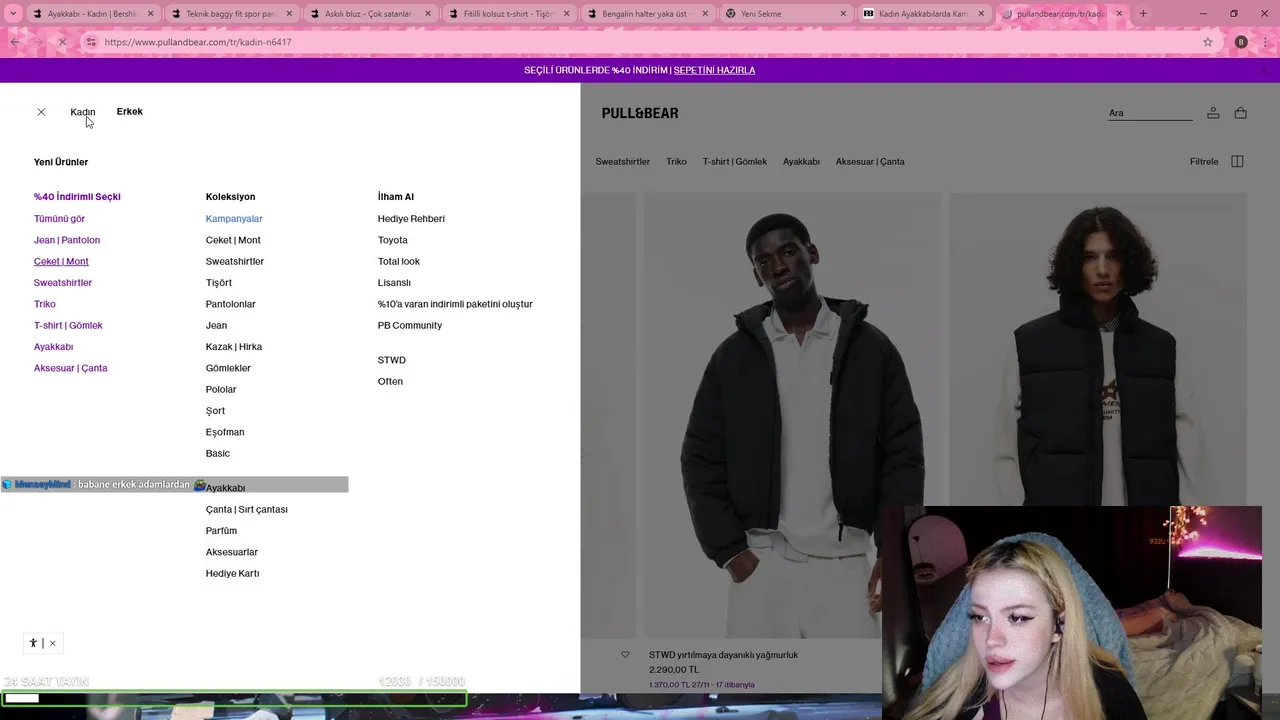The image size is (1280, 720).
Task: Open Hediye Rehberi link
Action: 411,218
